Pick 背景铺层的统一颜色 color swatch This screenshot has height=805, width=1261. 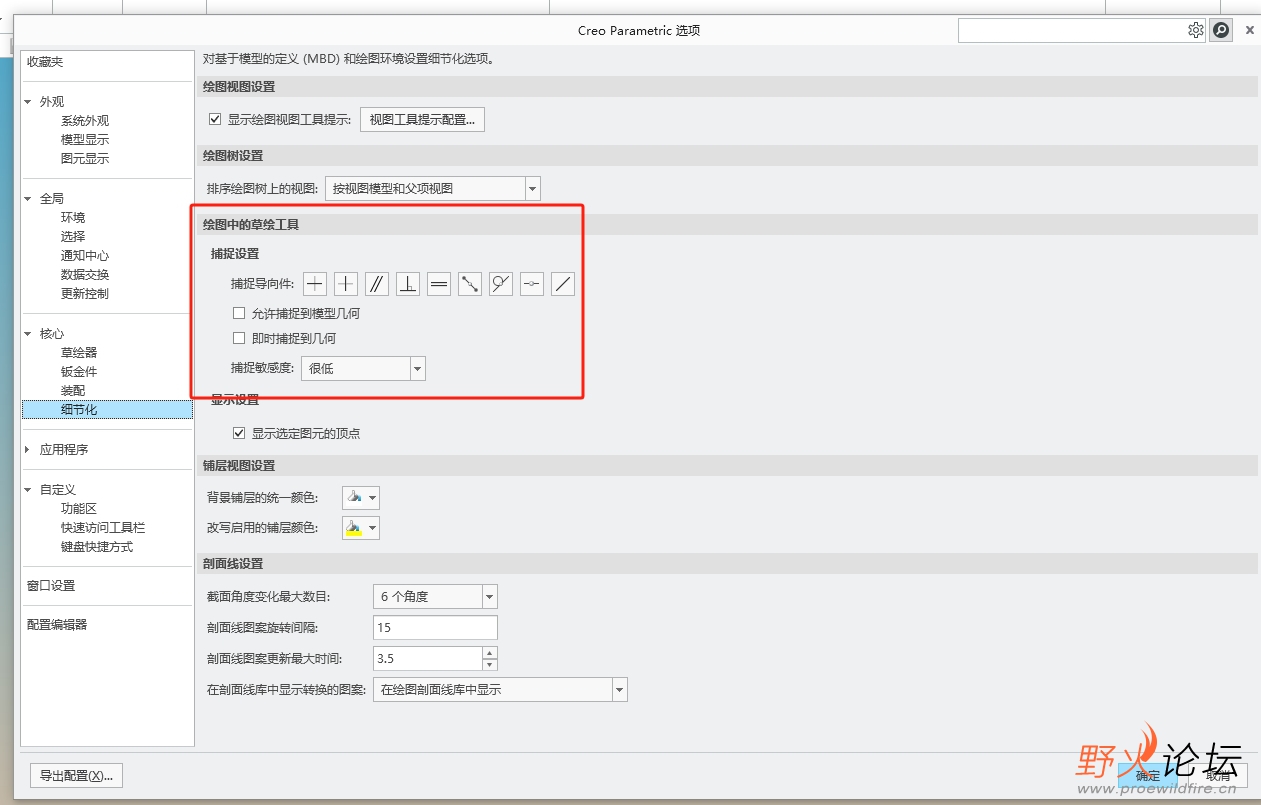(361, 497)
